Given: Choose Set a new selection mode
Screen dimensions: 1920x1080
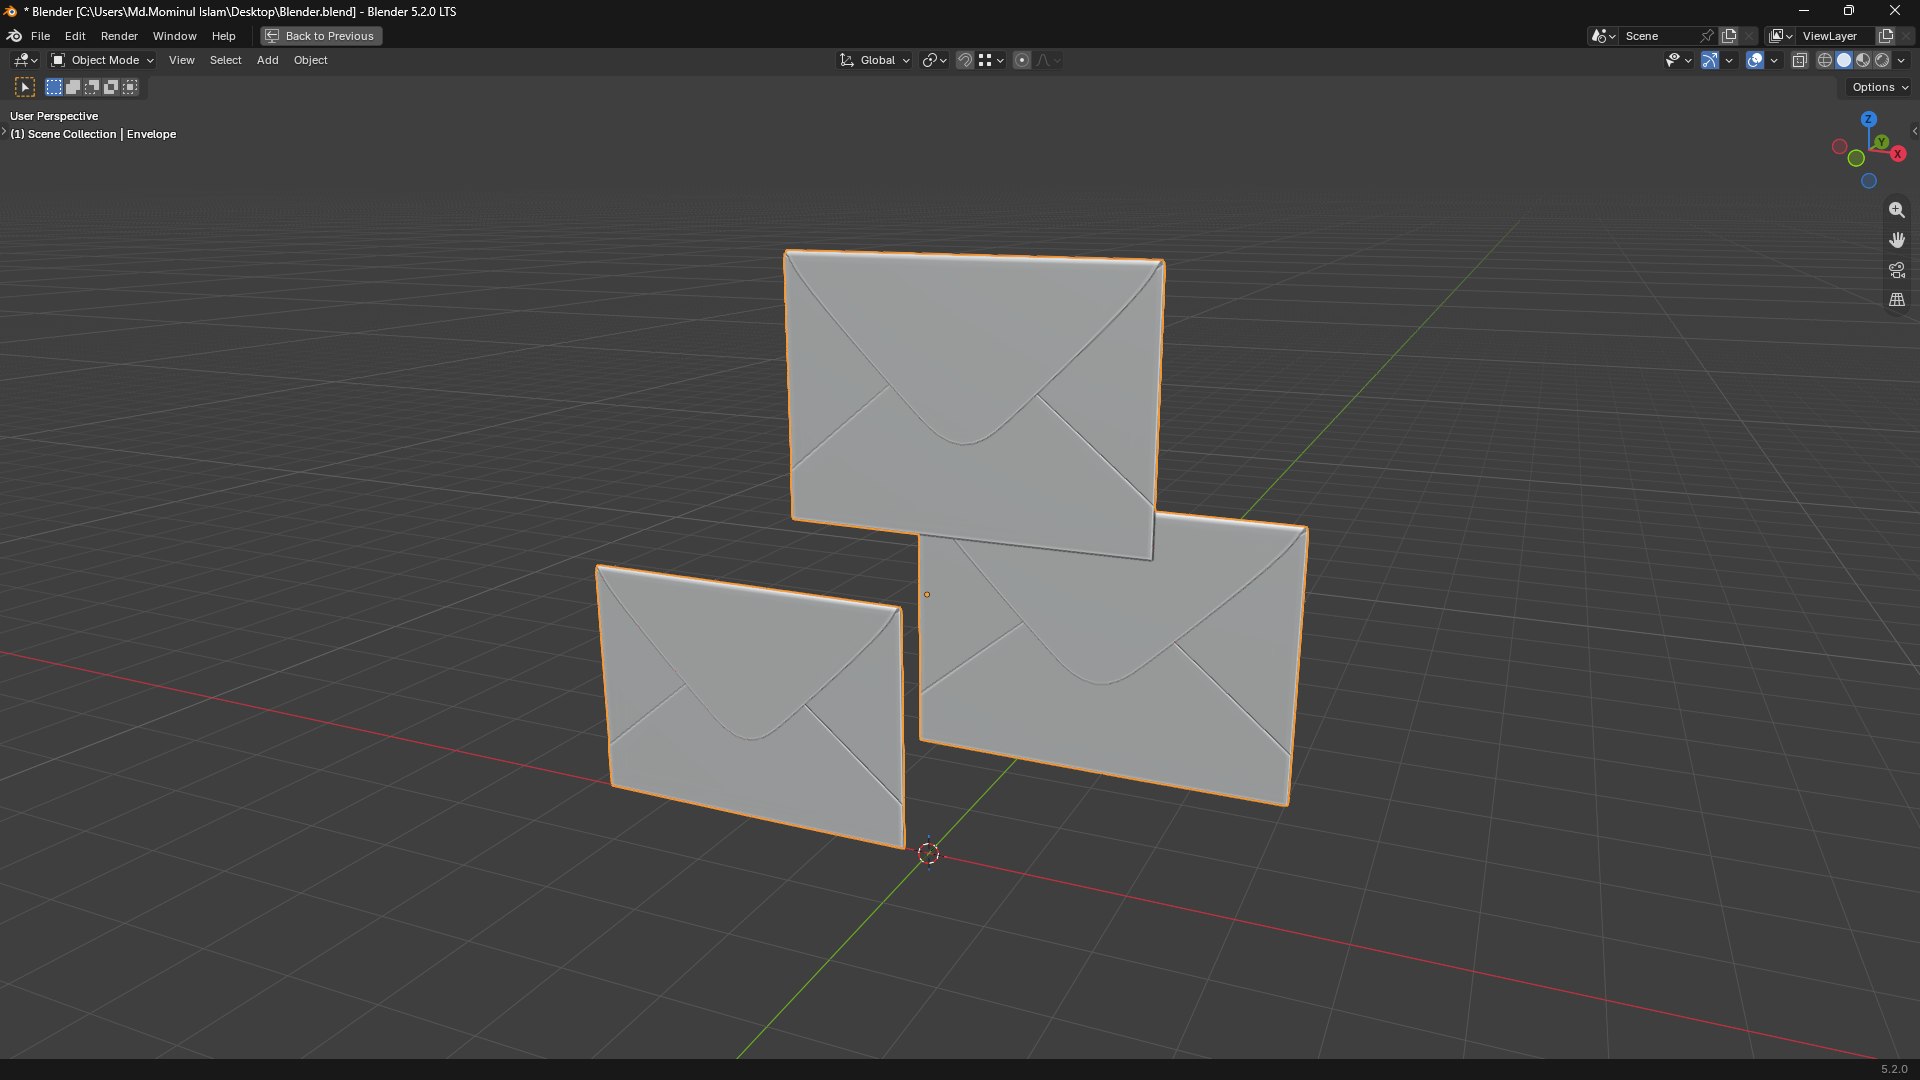Looking at the screenshot, I should point(54,87).
